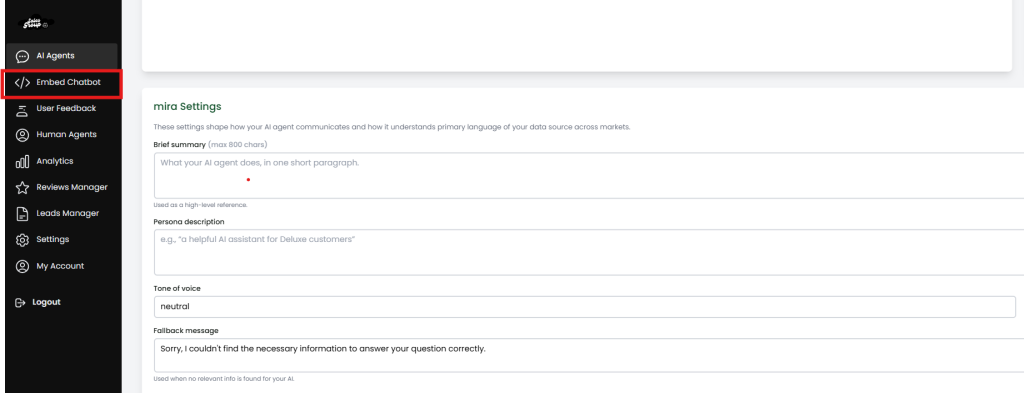Go to My Account page
The height and width of the screenshot is (393, 1024).
(x=61, y=266)
